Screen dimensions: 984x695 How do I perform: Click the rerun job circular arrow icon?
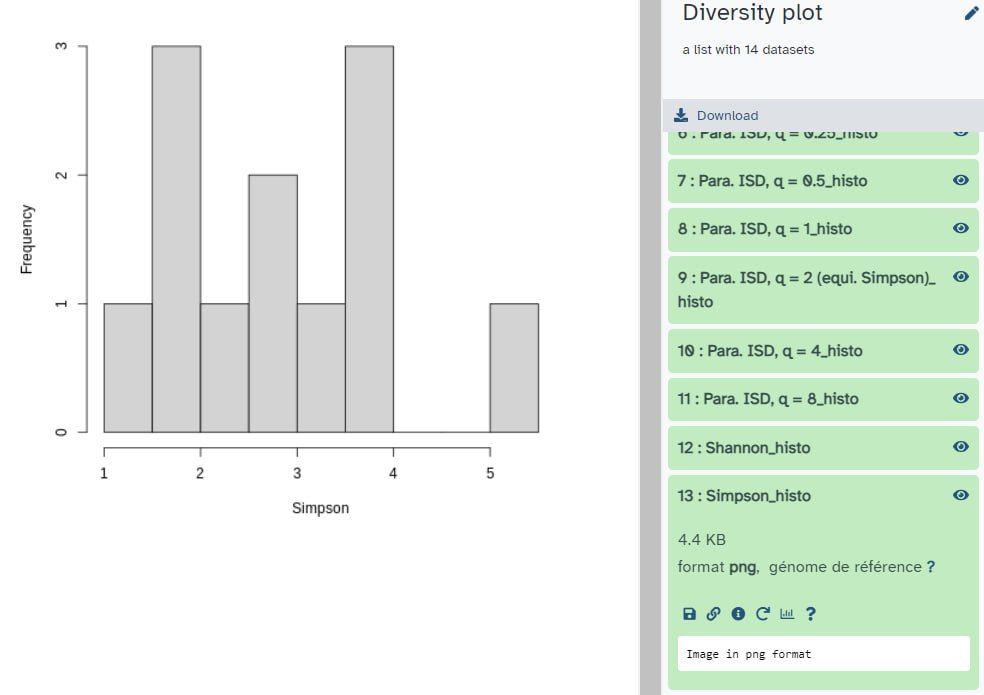pyautogui.click(x=762, y=613)
